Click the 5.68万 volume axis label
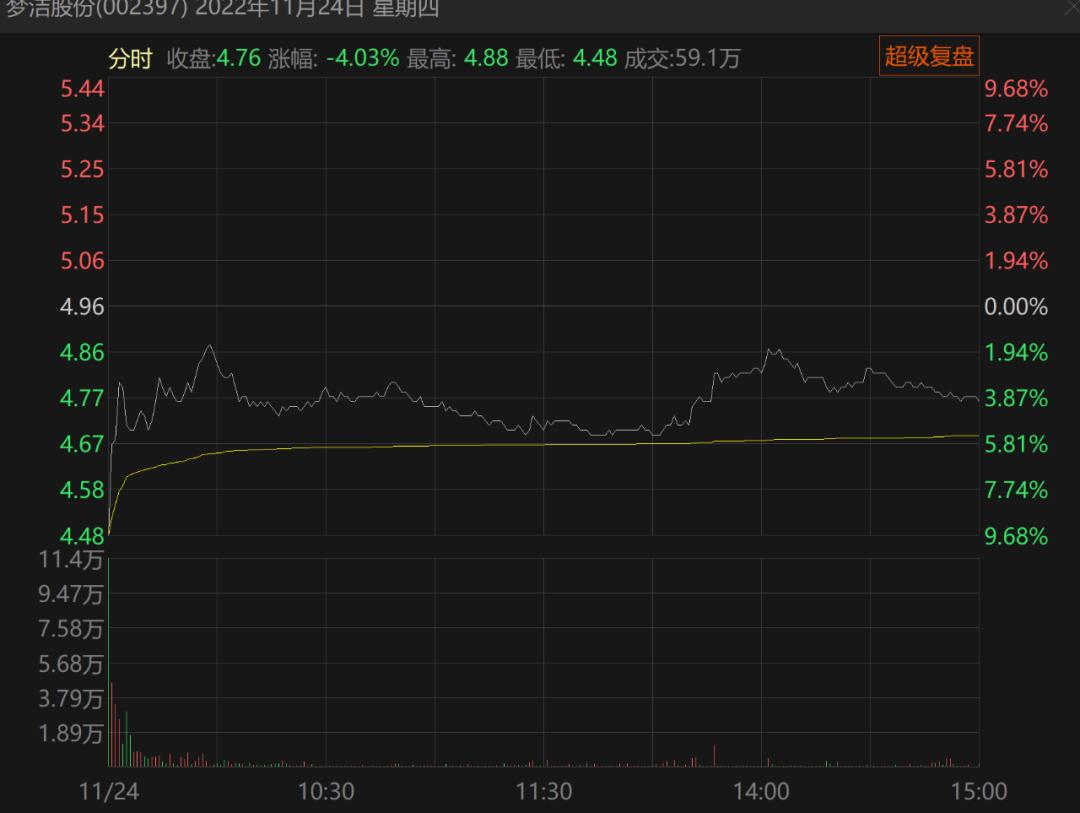Image resolution: width=1080 pixels, height=813 pixels. click(71, 664)
